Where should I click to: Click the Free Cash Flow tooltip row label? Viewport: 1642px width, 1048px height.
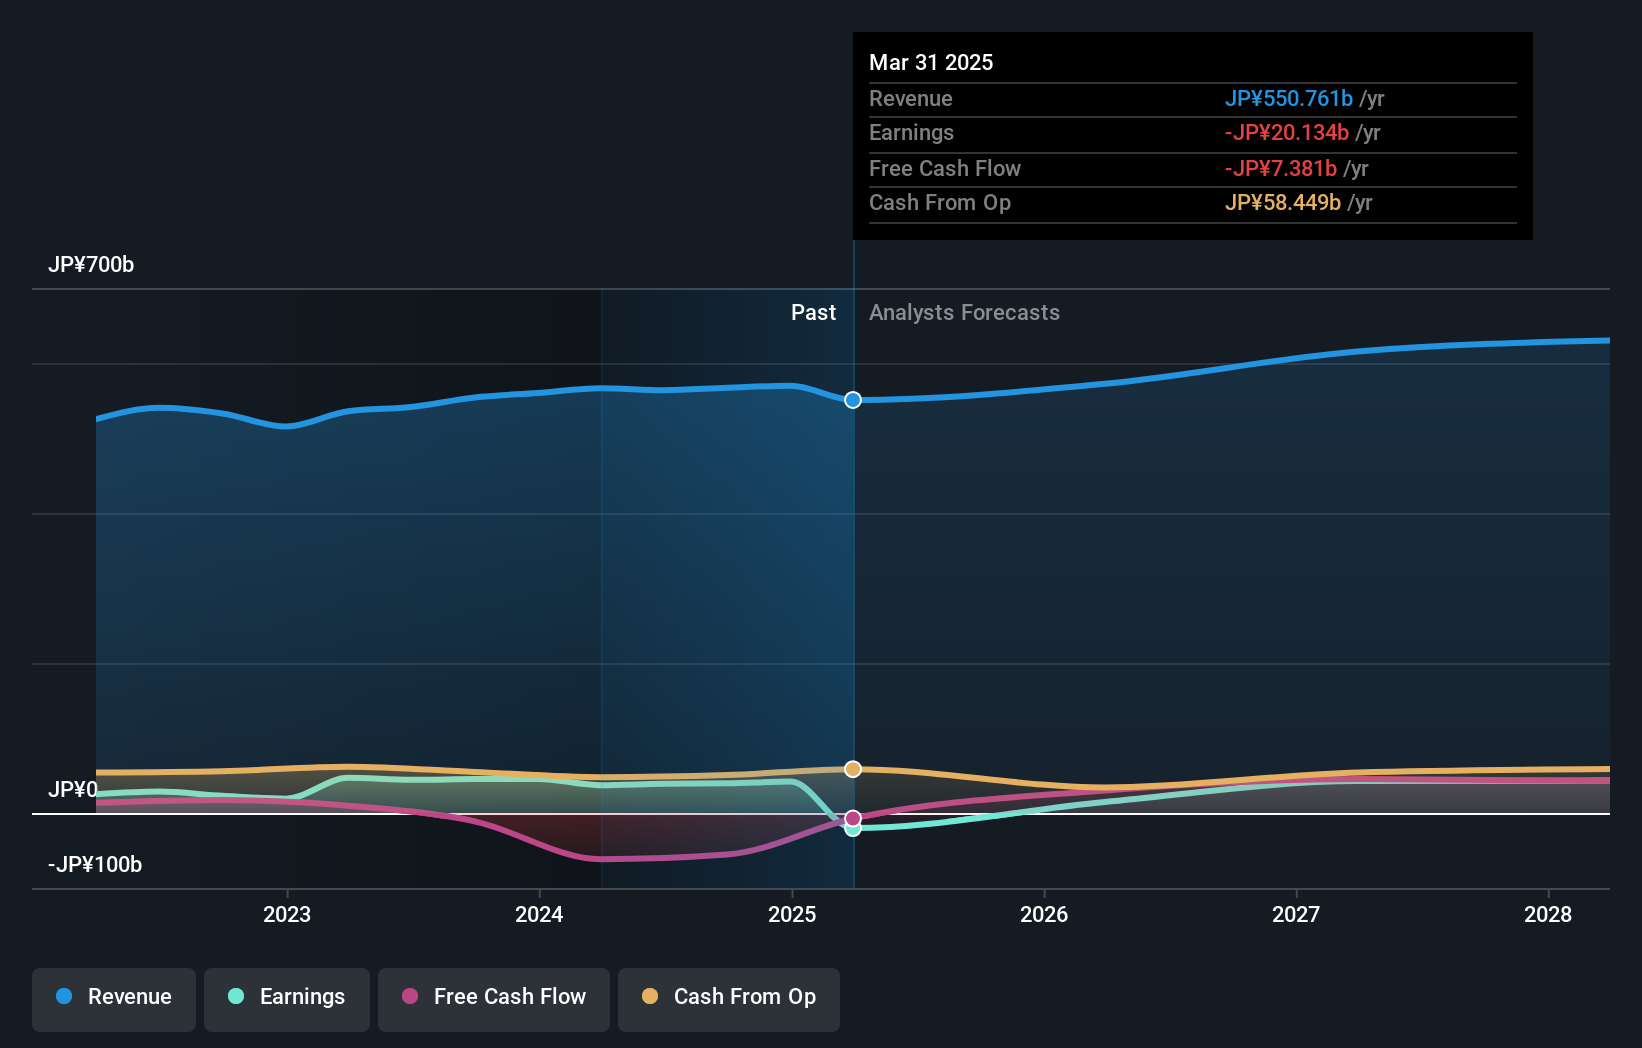(945, 169)
